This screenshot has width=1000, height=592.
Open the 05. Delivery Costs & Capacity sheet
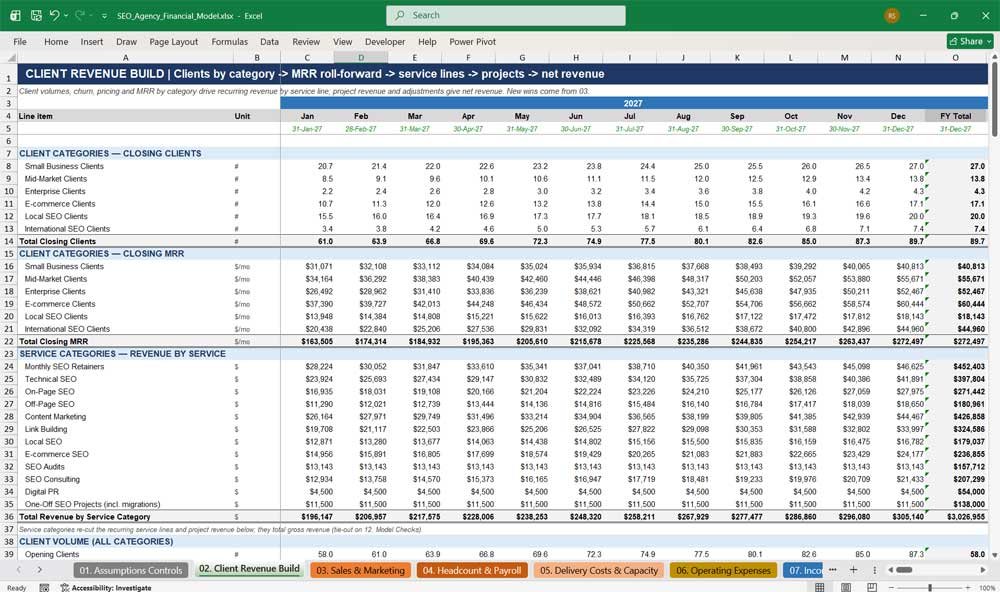[599, 570]
